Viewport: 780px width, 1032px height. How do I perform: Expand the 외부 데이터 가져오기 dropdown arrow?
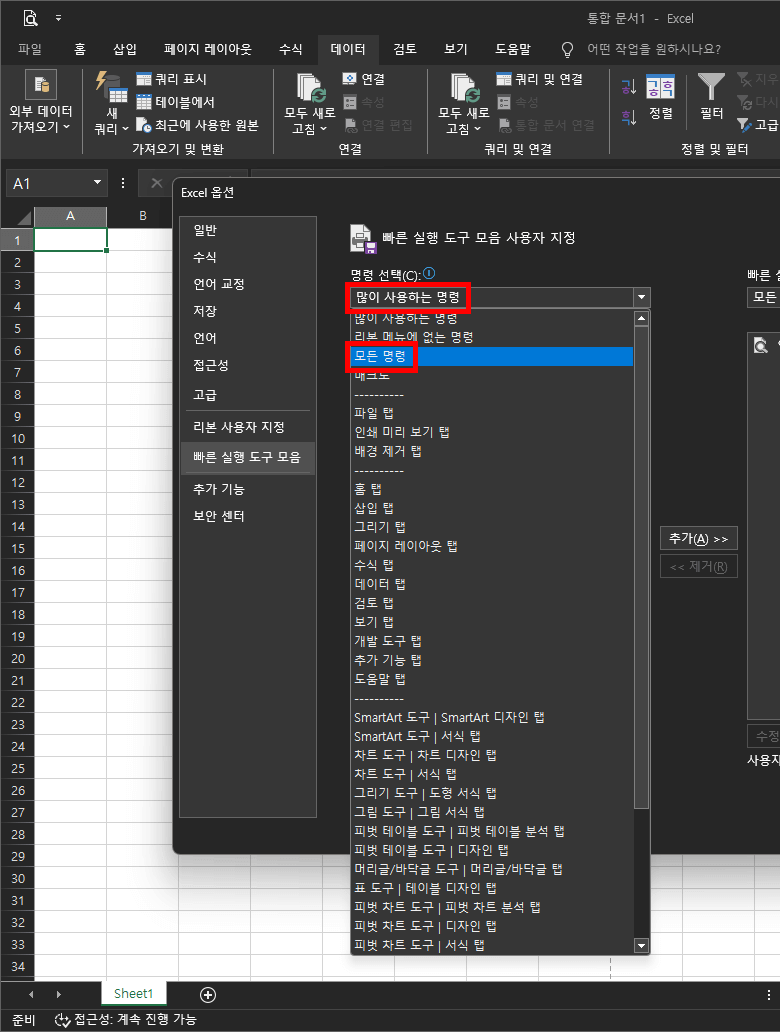point(66,126)
